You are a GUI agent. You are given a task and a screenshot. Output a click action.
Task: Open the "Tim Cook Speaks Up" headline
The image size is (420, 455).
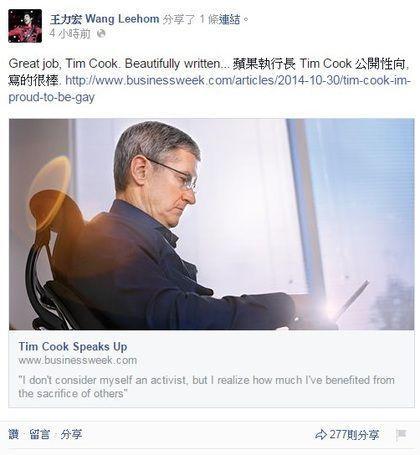pos(73,346)
